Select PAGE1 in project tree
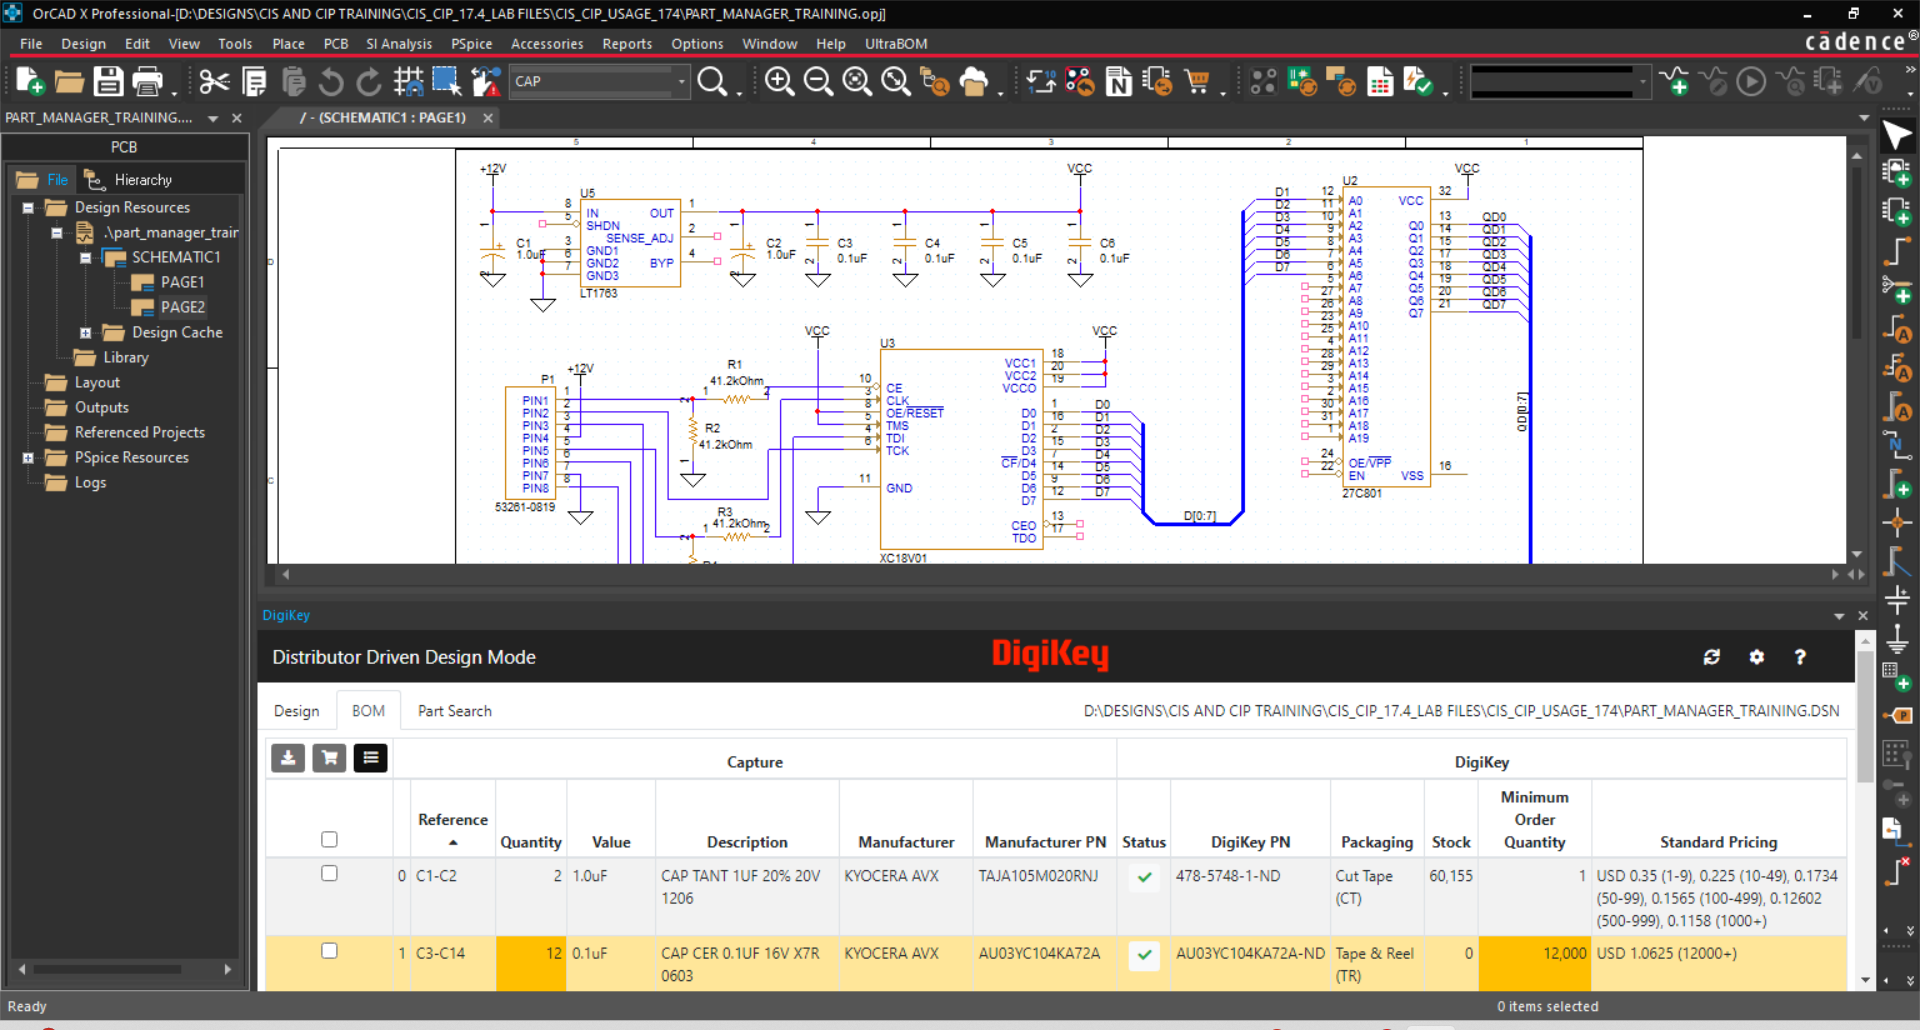 [x=182, y=283]
